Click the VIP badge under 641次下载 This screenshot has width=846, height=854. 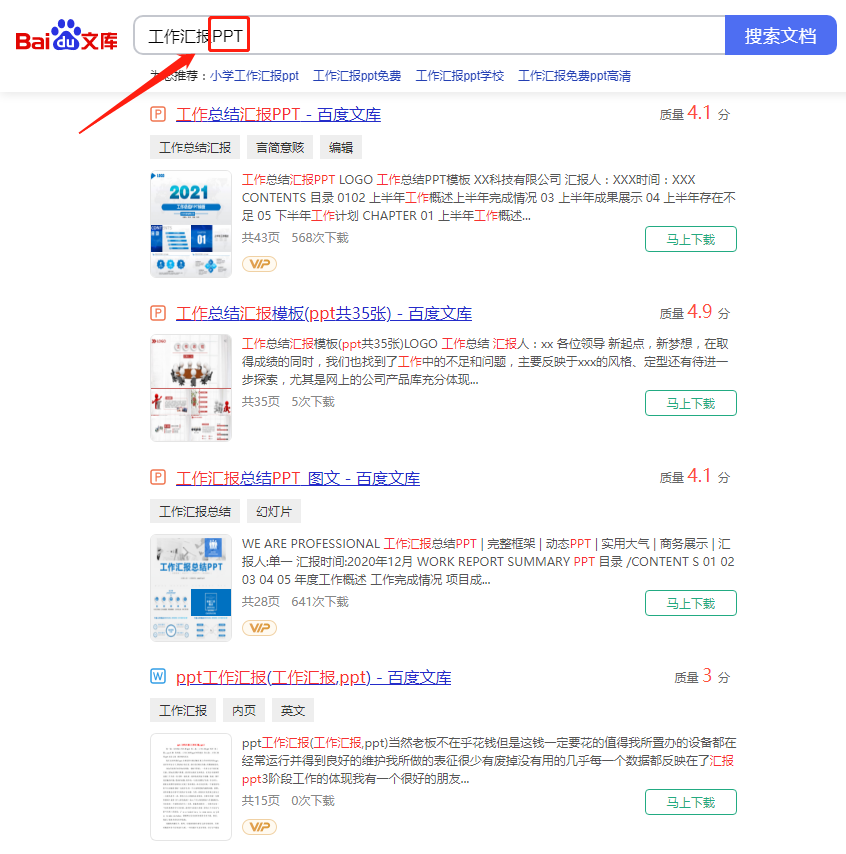[259, 628]
